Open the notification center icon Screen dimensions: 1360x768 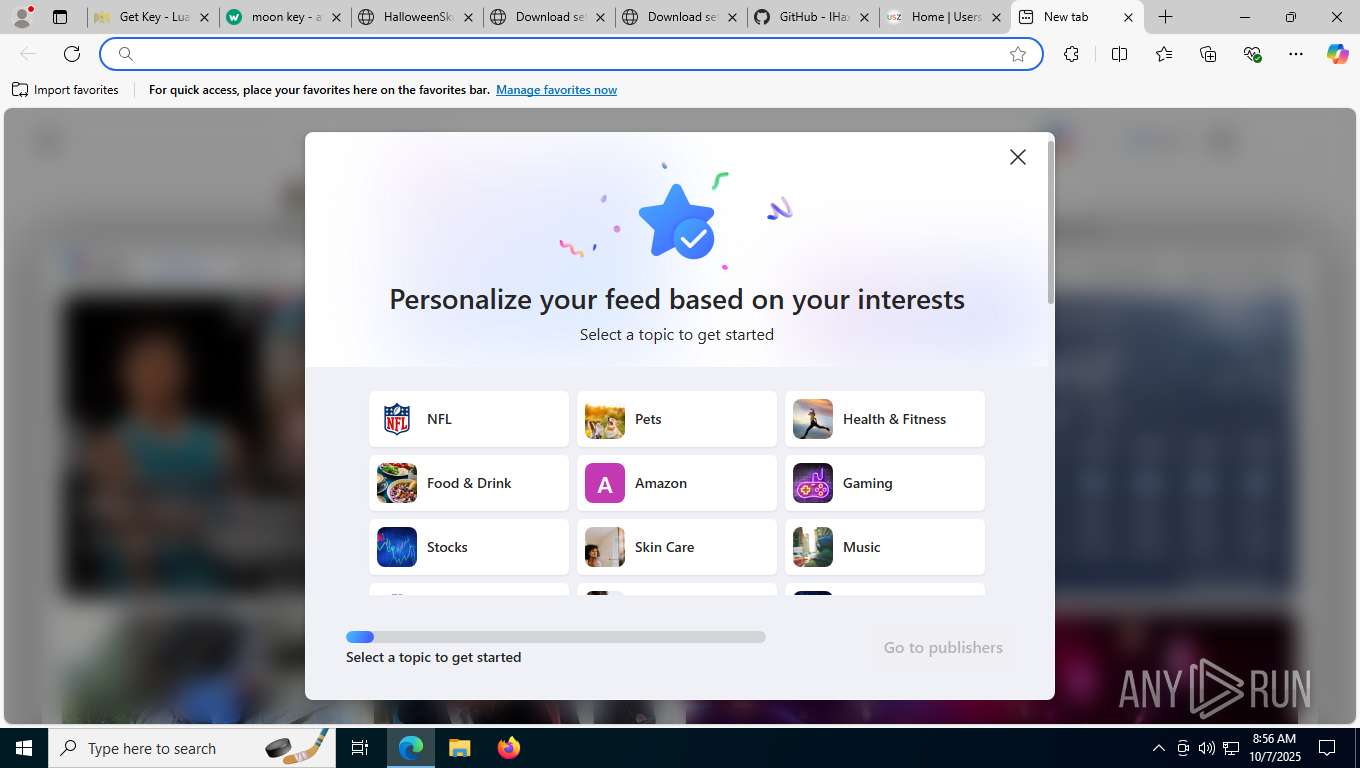(x=1327, y=748)
